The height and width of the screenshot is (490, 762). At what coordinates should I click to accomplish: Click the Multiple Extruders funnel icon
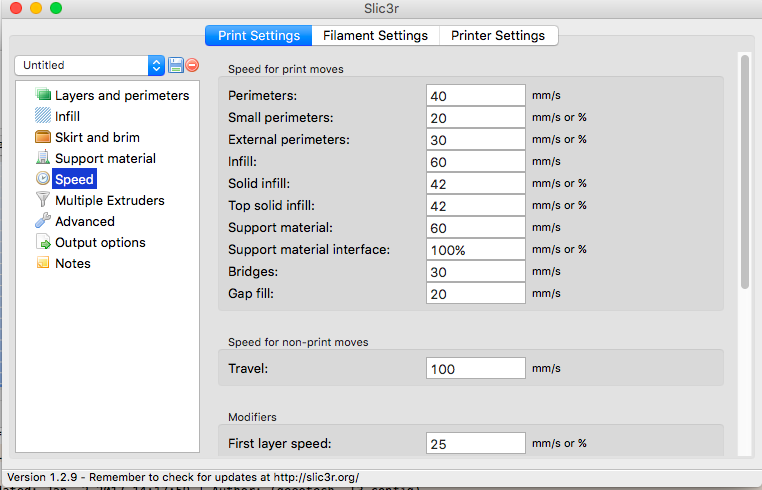(43, 199)
